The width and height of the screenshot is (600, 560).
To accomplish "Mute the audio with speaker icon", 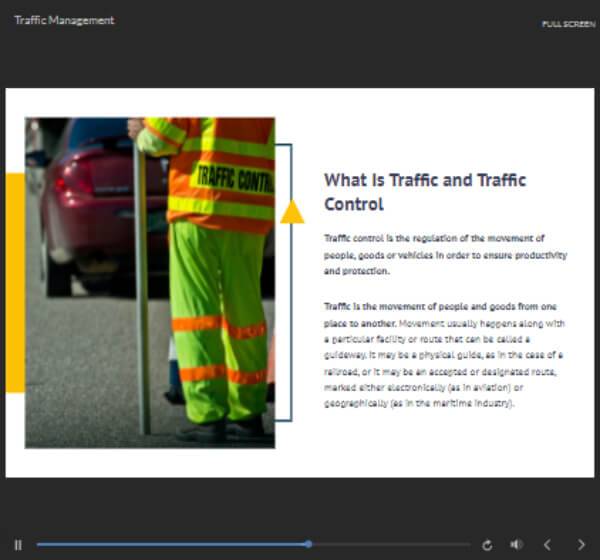I will click(x=516, y=544).
